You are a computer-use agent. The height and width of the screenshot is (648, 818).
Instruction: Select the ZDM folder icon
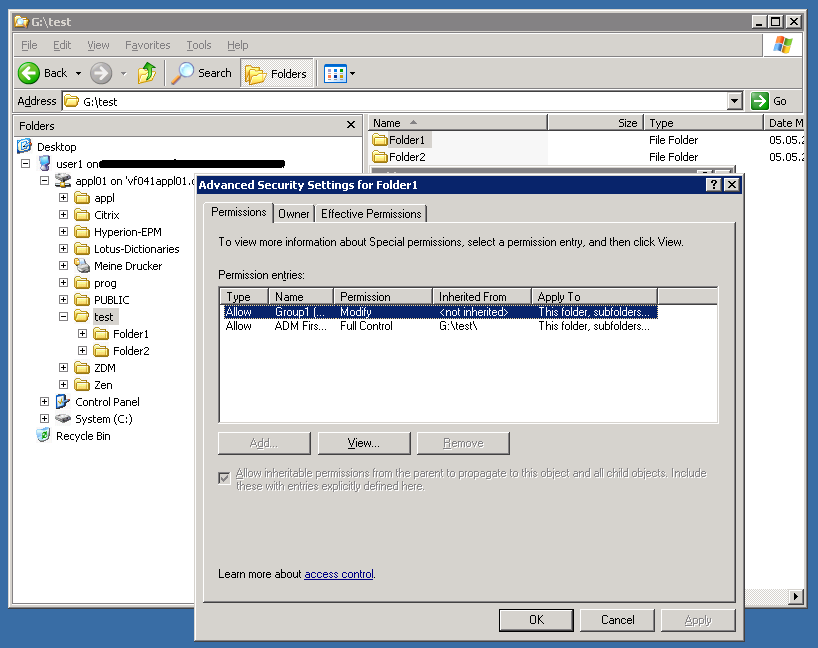(82, 368)
